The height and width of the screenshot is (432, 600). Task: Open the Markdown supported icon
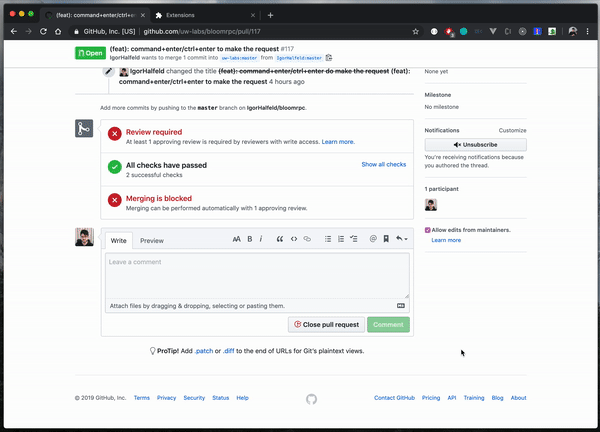tap(401, 306)
